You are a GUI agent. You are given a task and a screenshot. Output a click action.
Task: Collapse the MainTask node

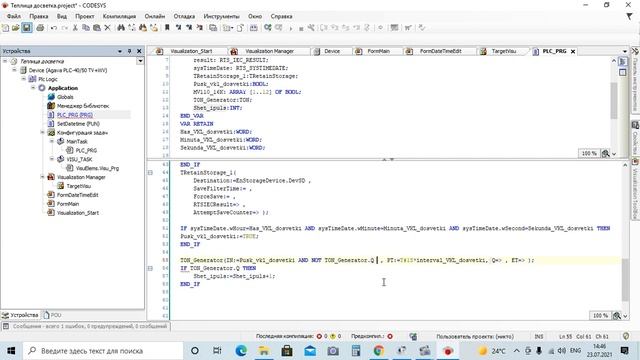point(52,141)
